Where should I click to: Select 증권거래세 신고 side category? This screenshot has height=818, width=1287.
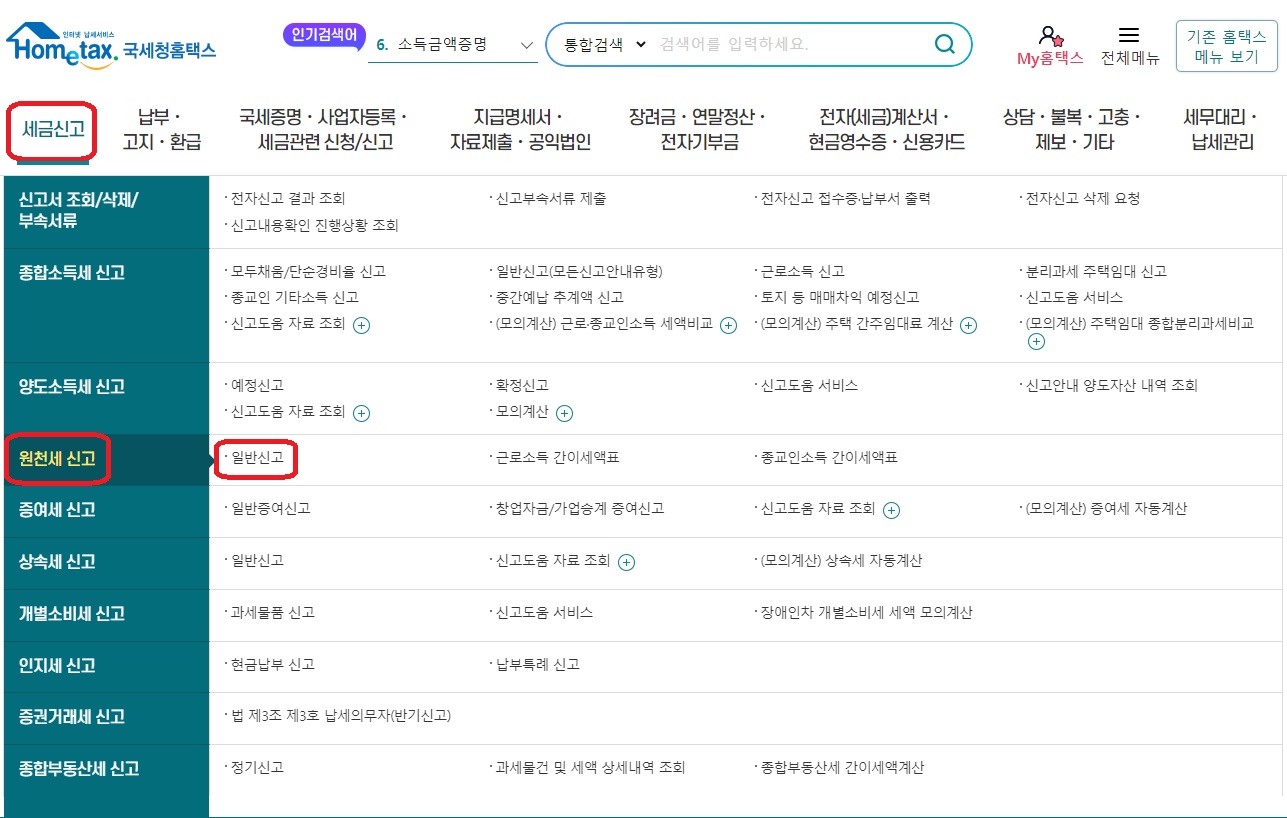(x=106, y=718)
